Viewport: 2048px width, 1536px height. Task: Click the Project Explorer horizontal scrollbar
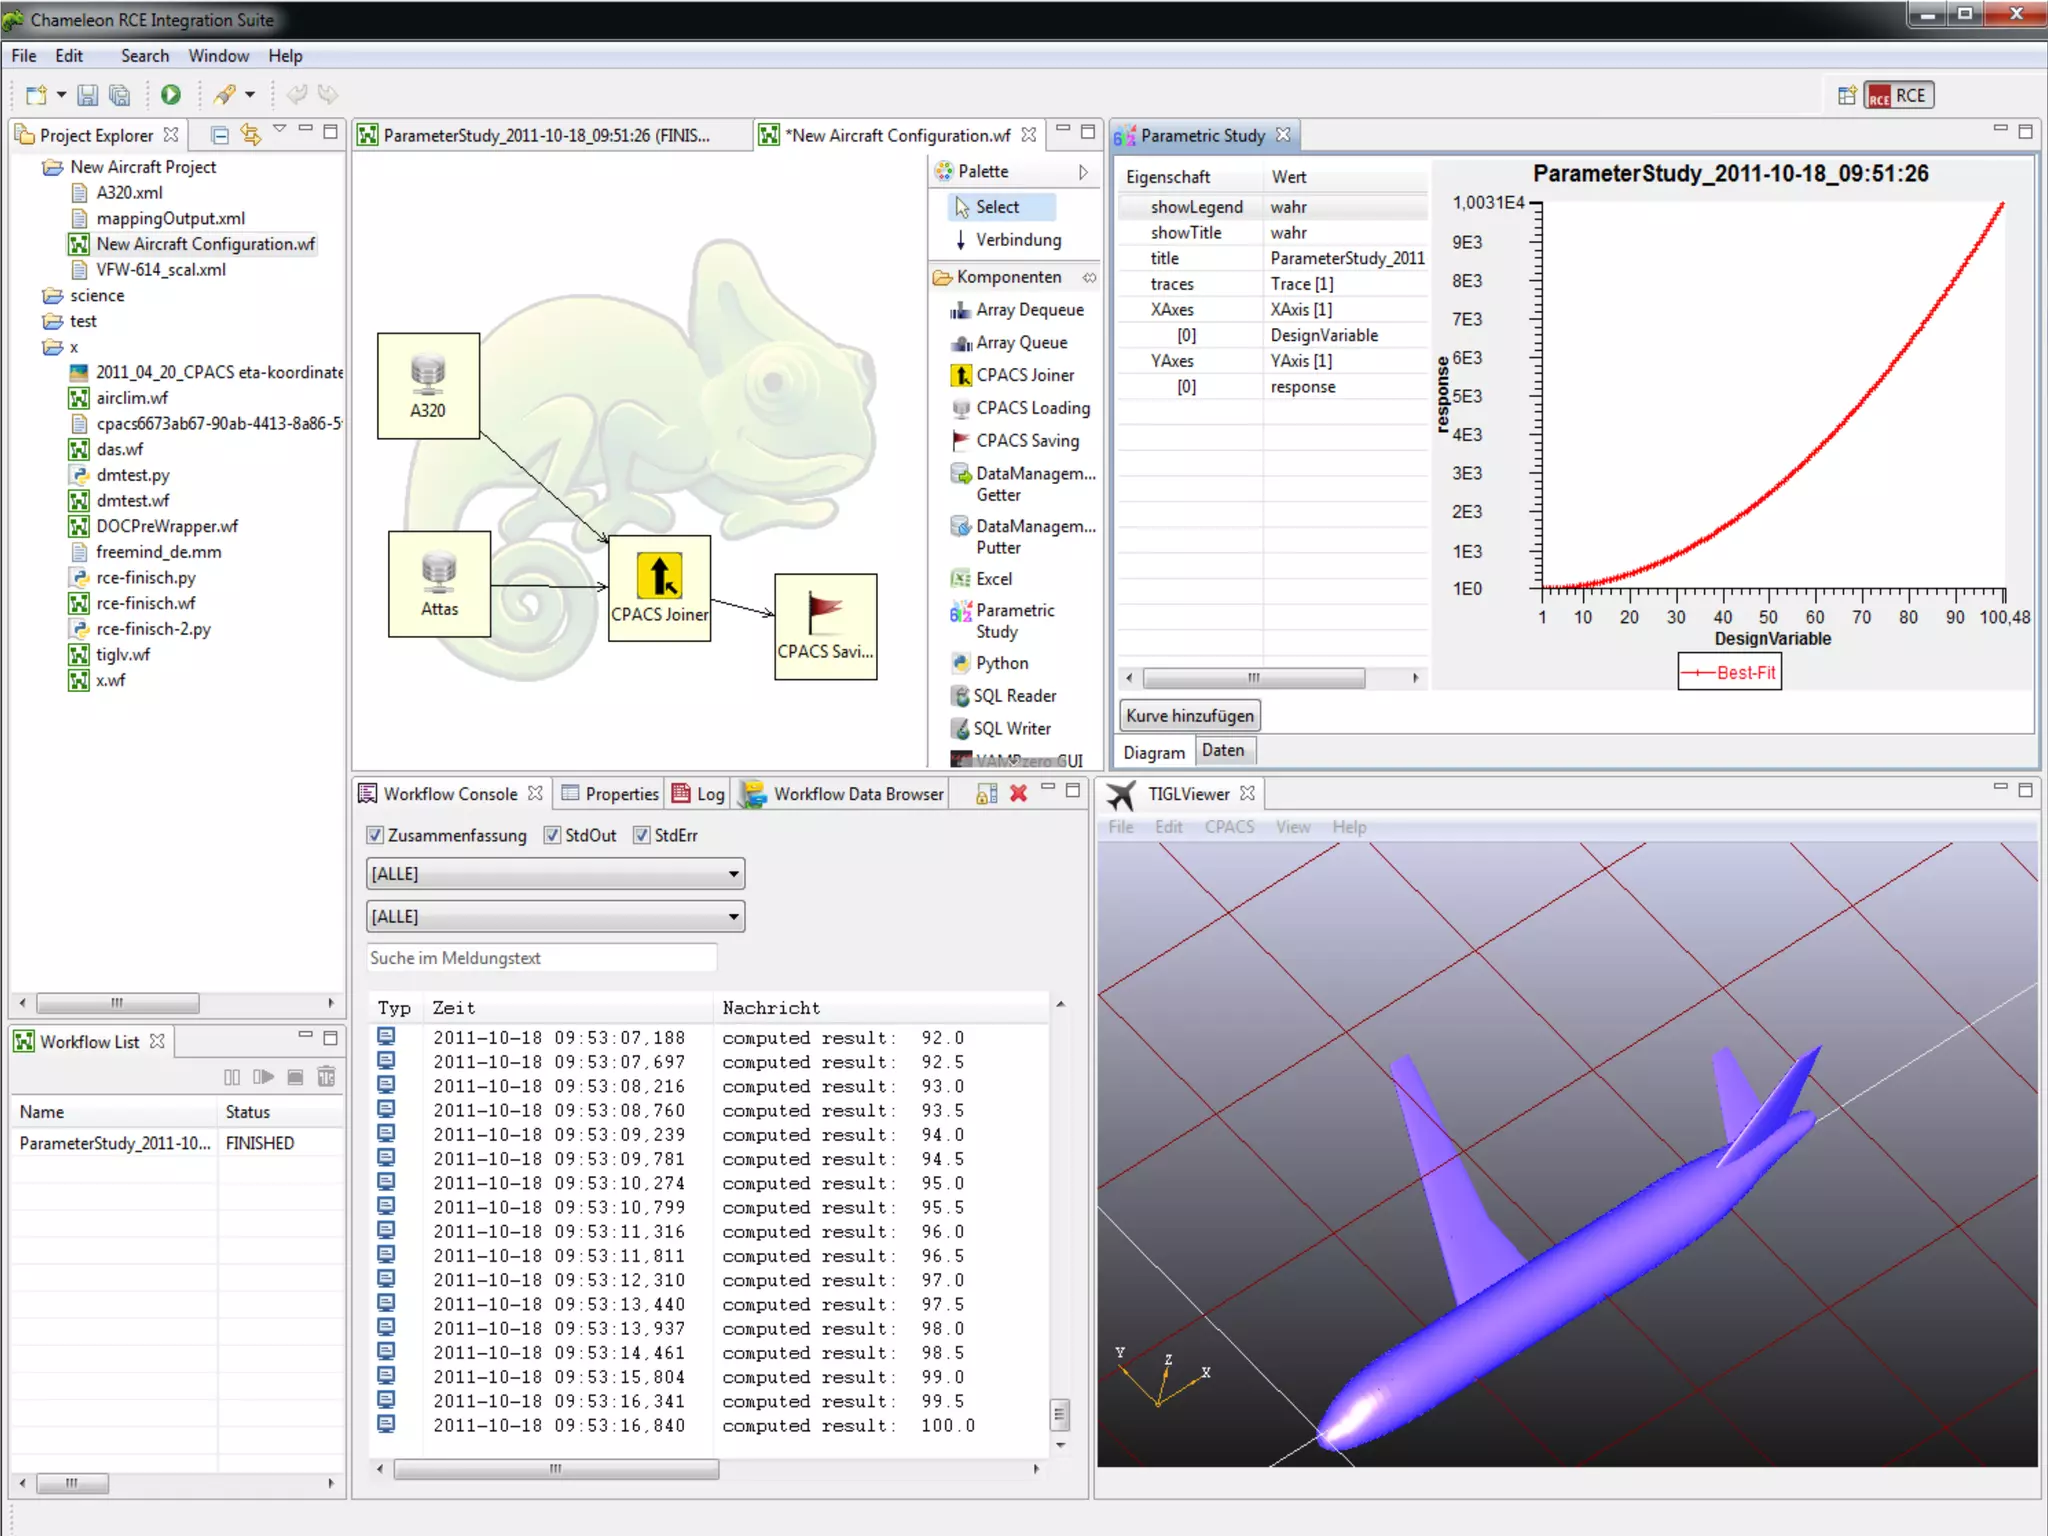pyautogui.click(x=118, y=1002)
